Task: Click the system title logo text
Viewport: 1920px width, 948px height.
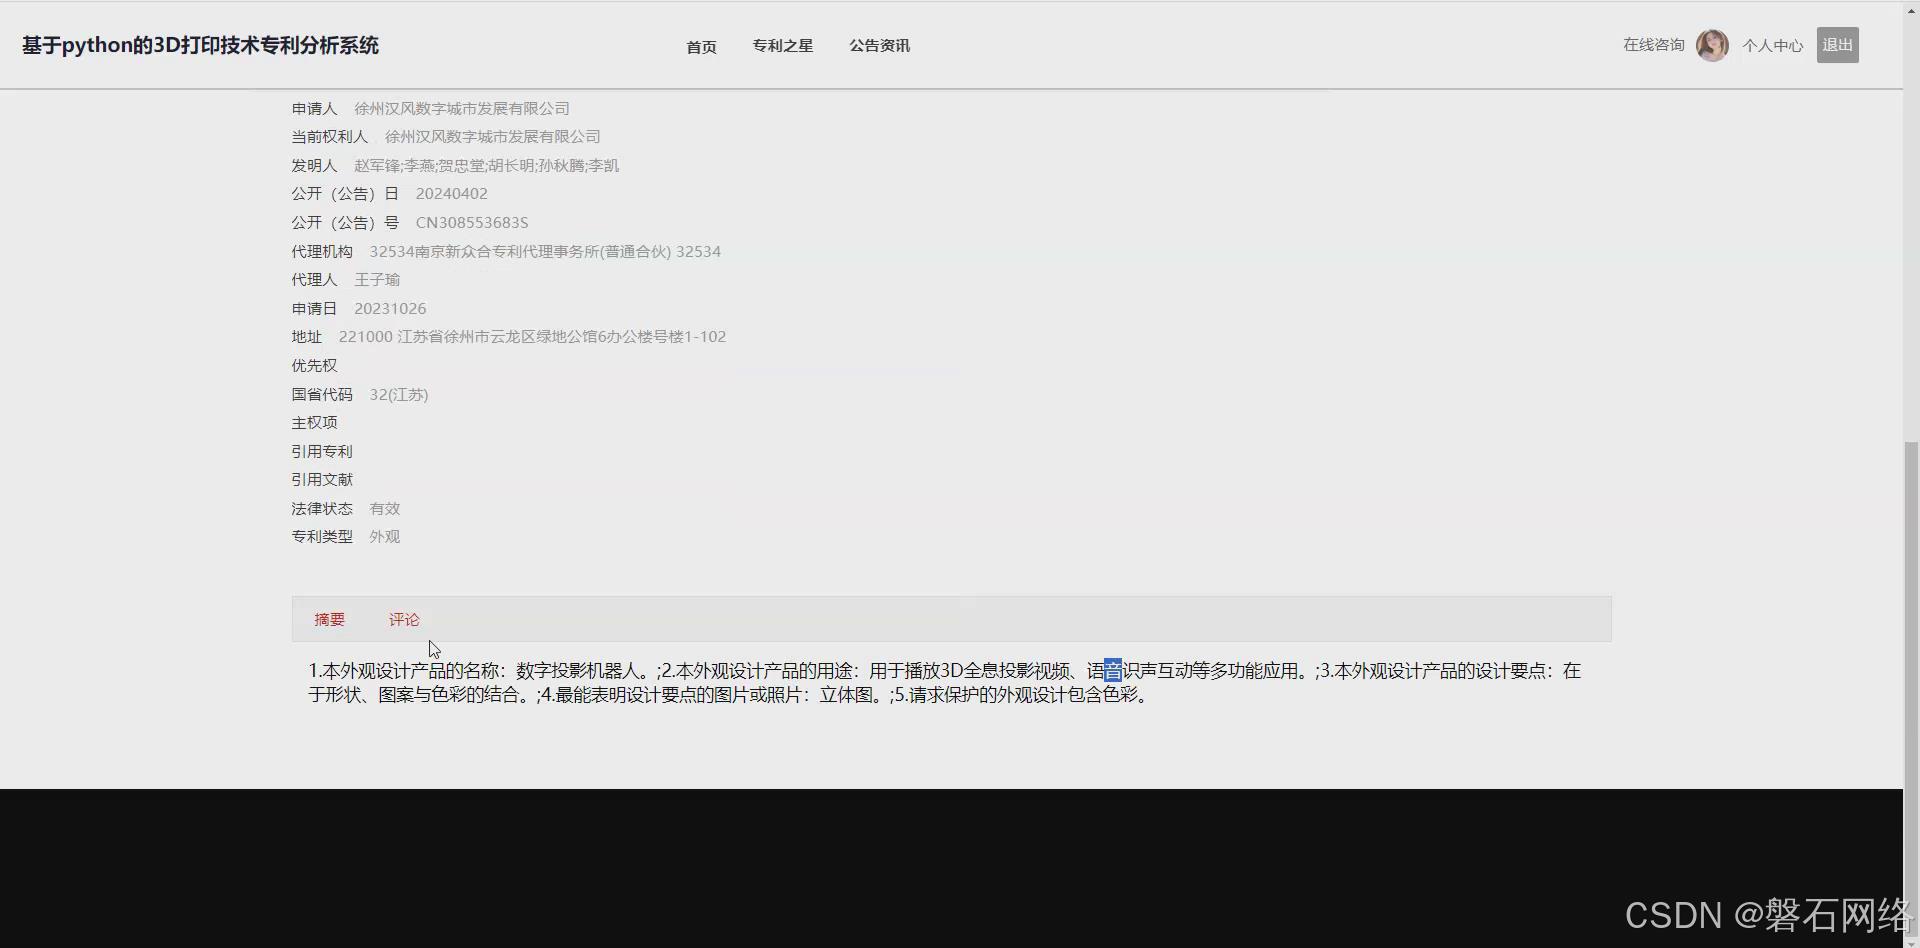Action: [199, 45]
